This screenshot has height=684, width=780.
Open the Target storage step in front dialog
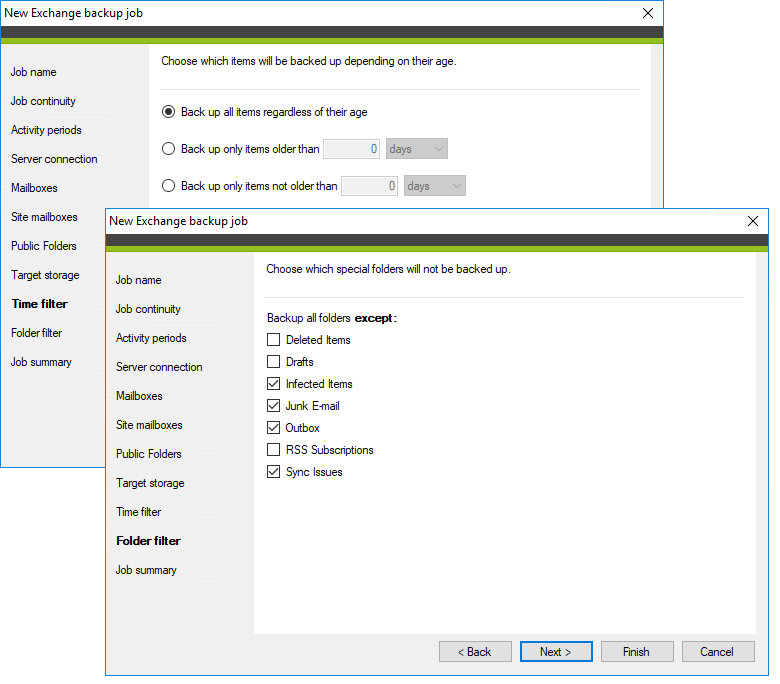[150, 483]
